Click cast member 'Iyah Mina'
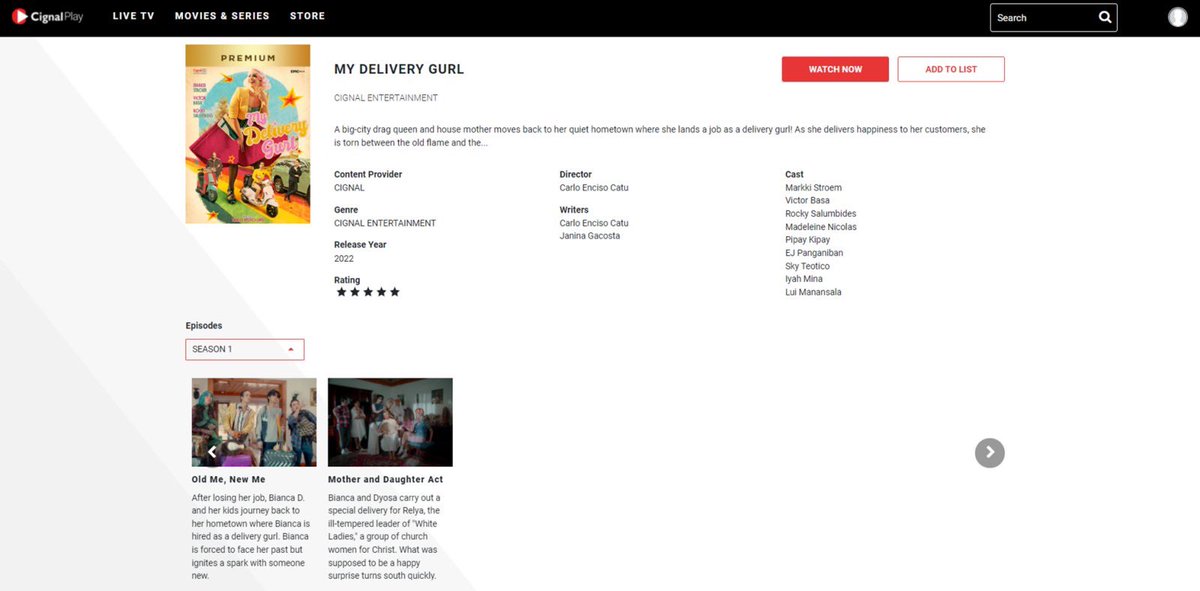Image resolution: width=1200 pixels, height=591 pixels. pos(804,279)
